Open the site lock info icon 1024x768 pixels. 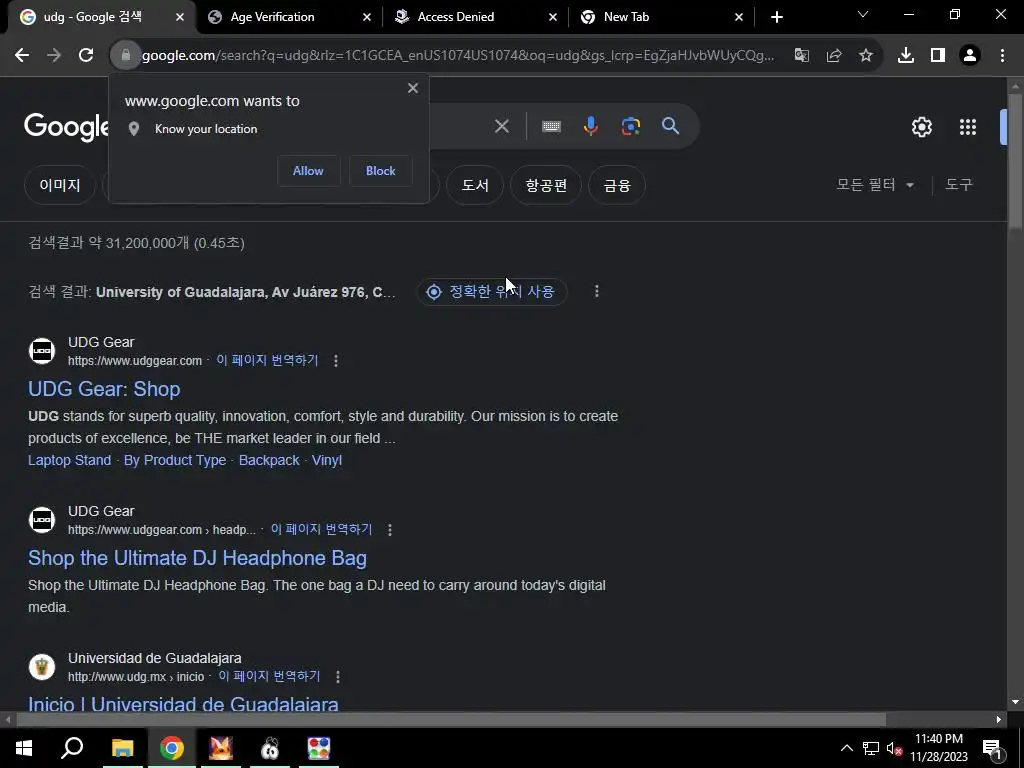pos(126,56)
